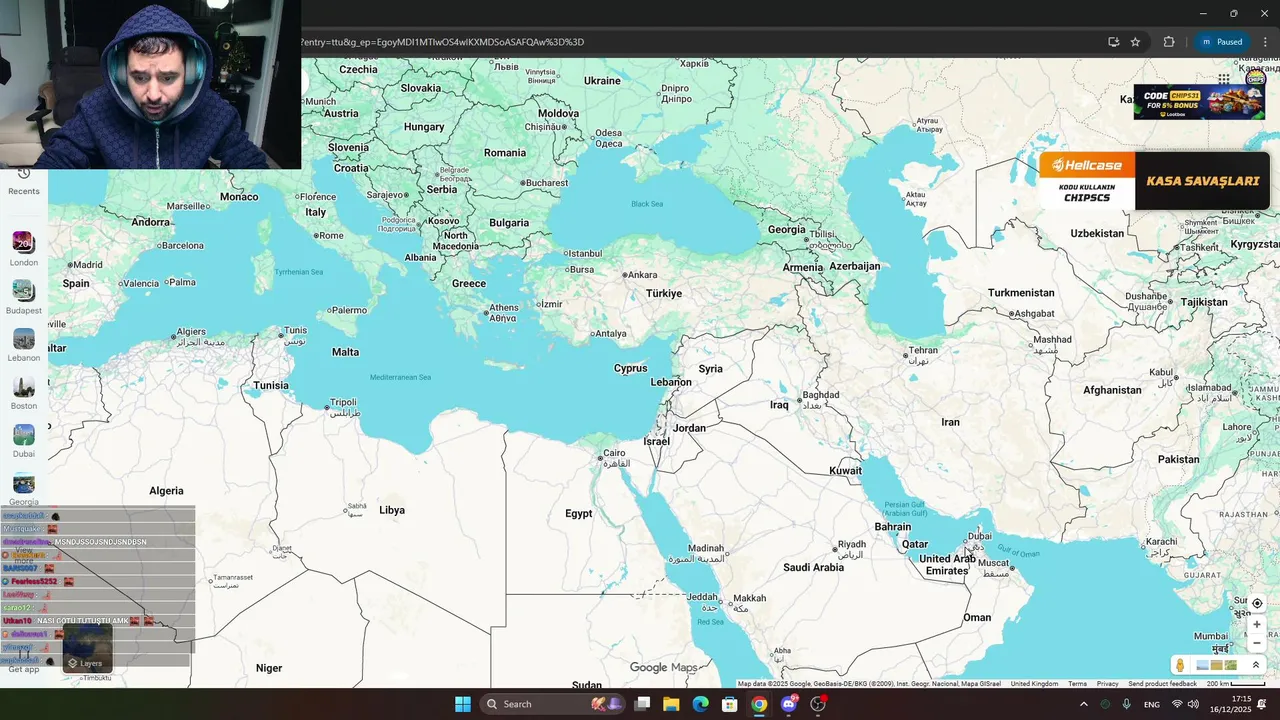Click the Algeria country label
This screenshot has height=720, width=1280.
(x=166, y=490)
